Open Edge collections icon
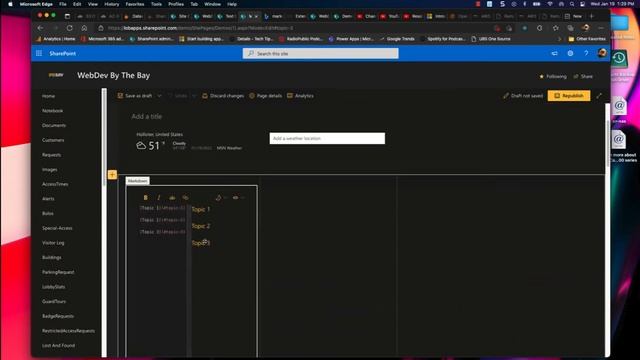Viewport: 640px width, 360px height. point(570,28)
